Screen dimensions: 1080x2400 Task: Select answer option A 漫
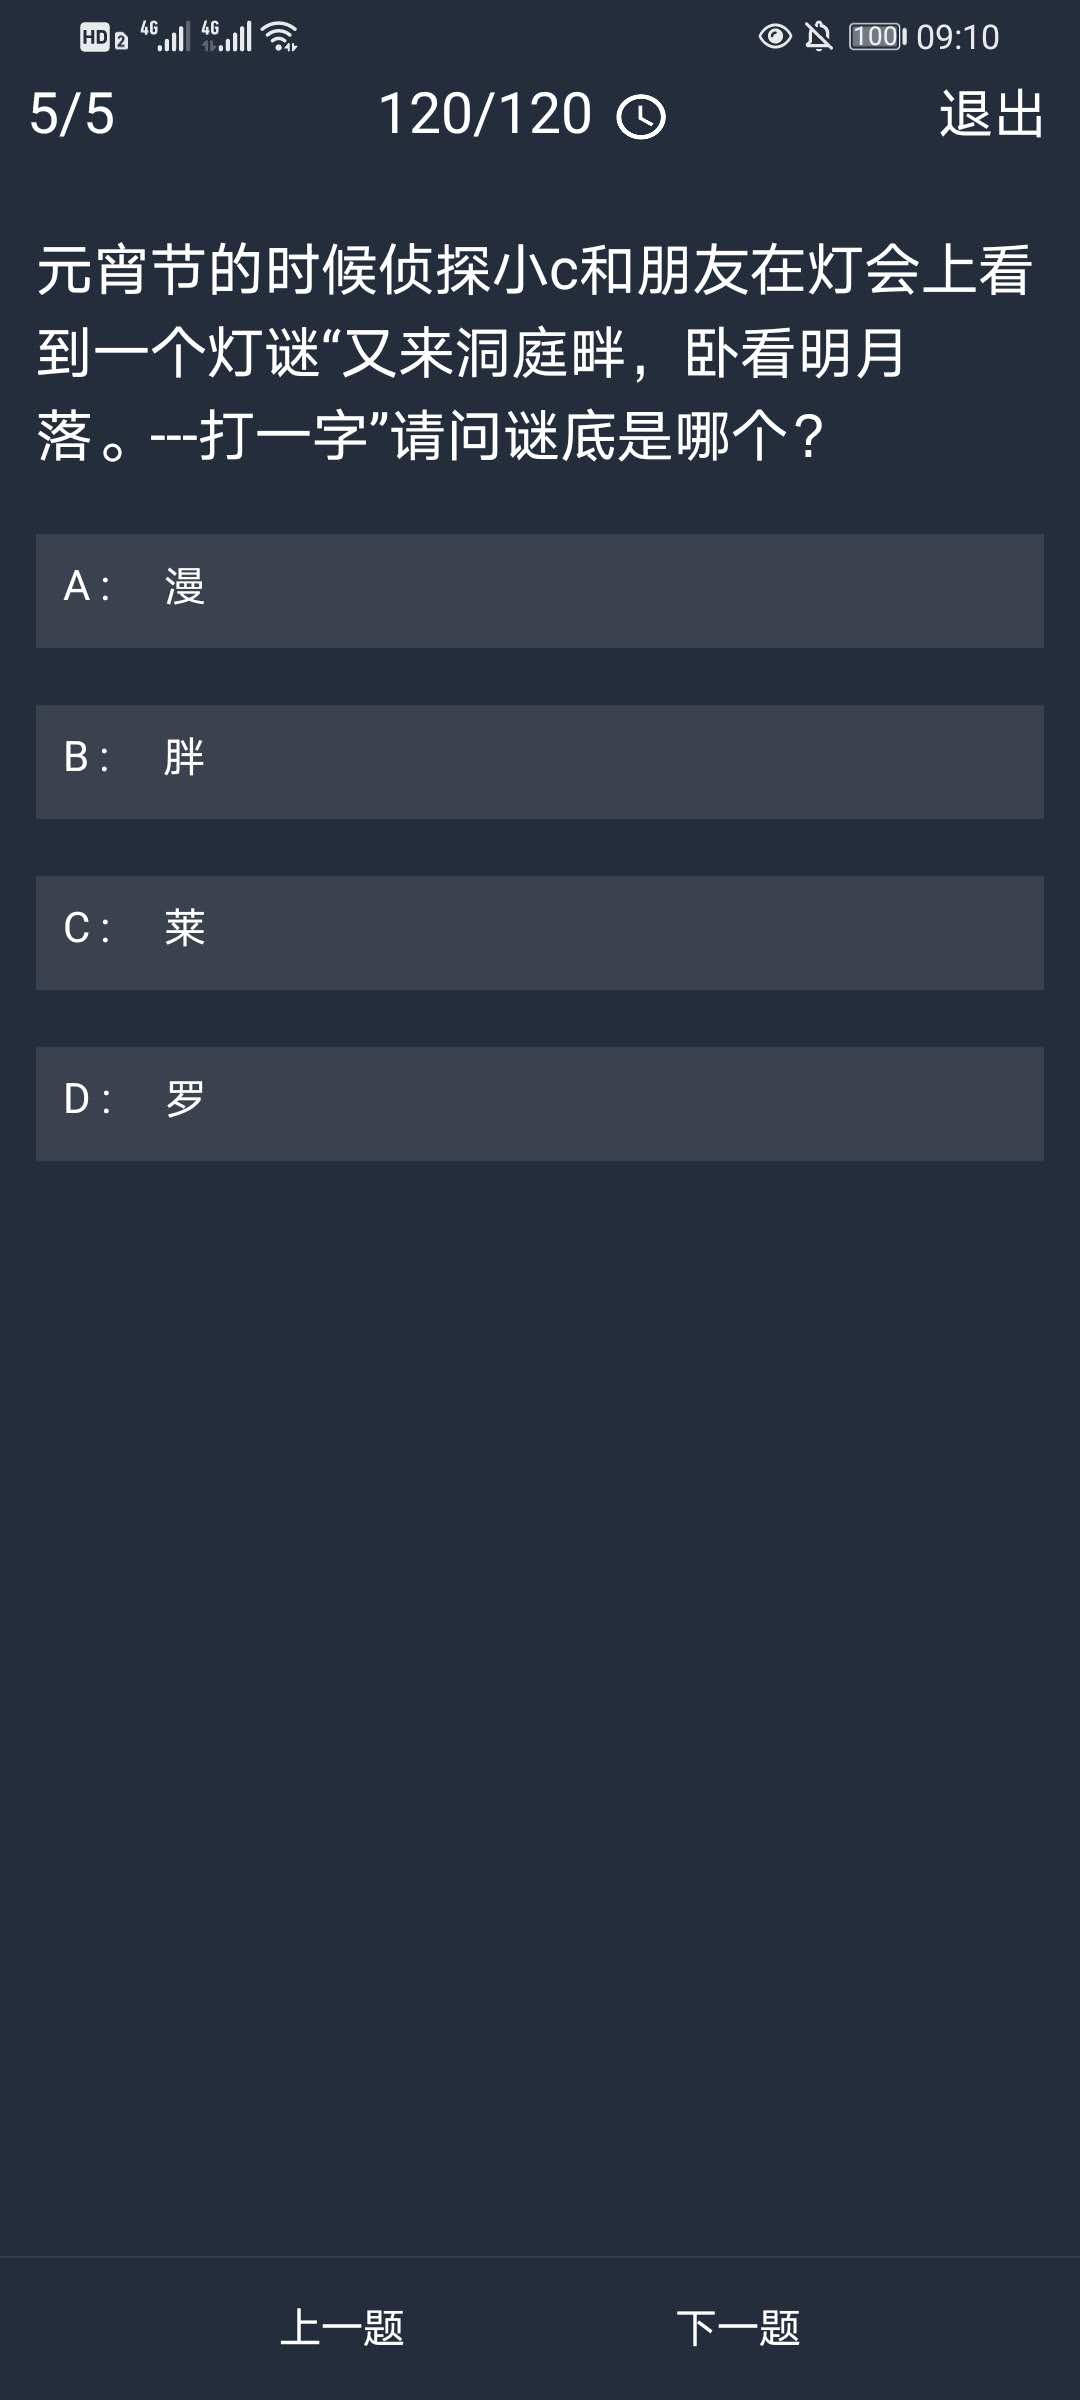click(540, 590)
